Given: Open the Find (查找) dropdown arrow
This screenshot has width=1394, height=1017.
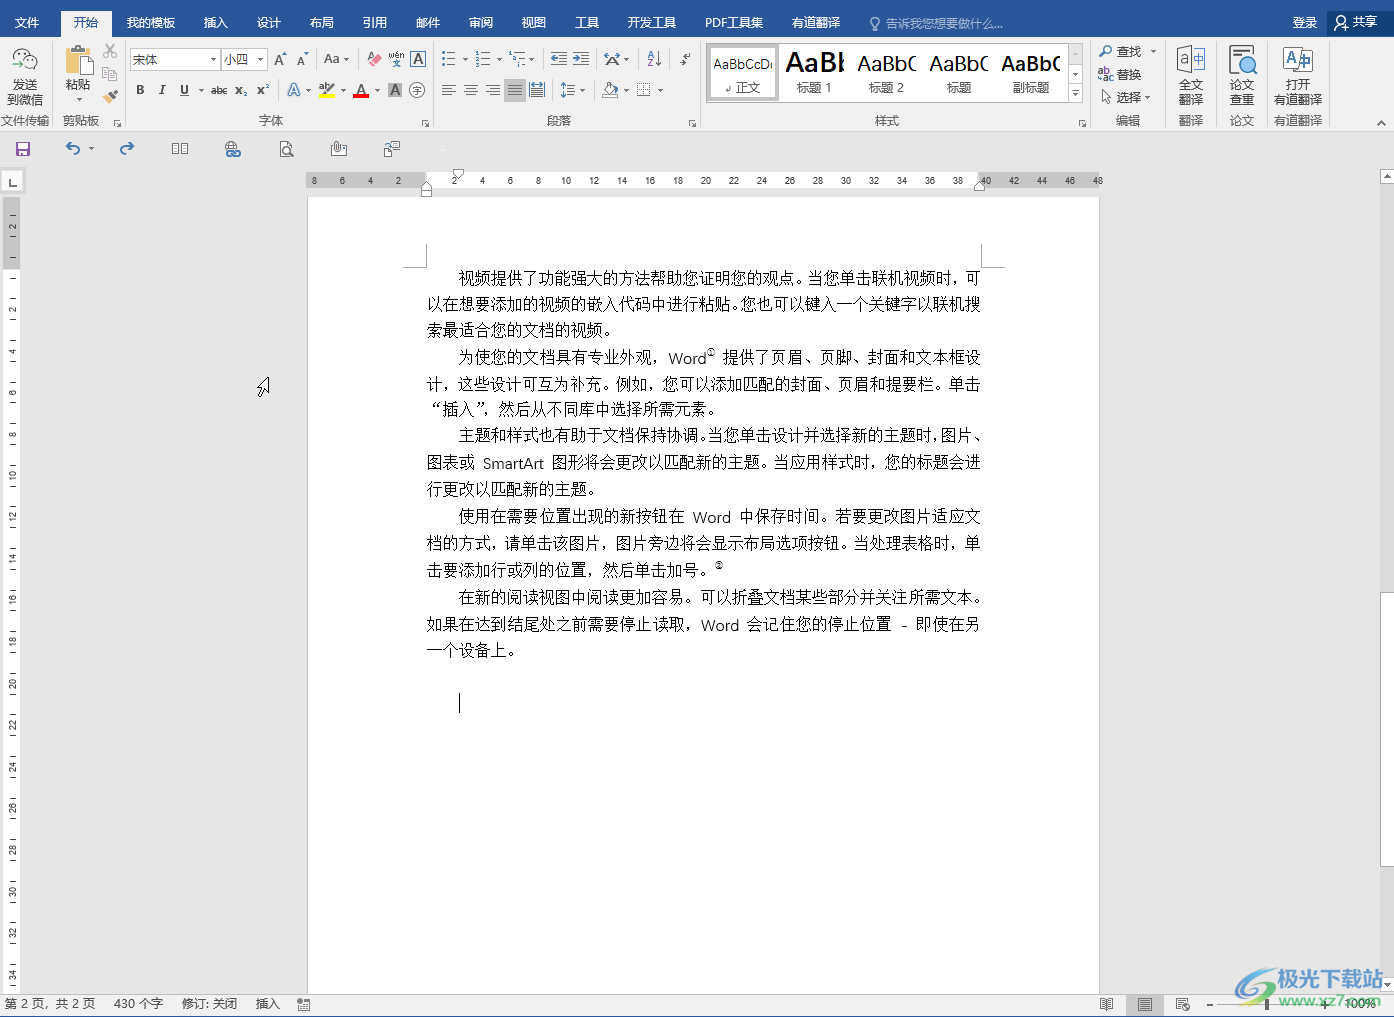Looking at the screenshot, I should 1153,52.
